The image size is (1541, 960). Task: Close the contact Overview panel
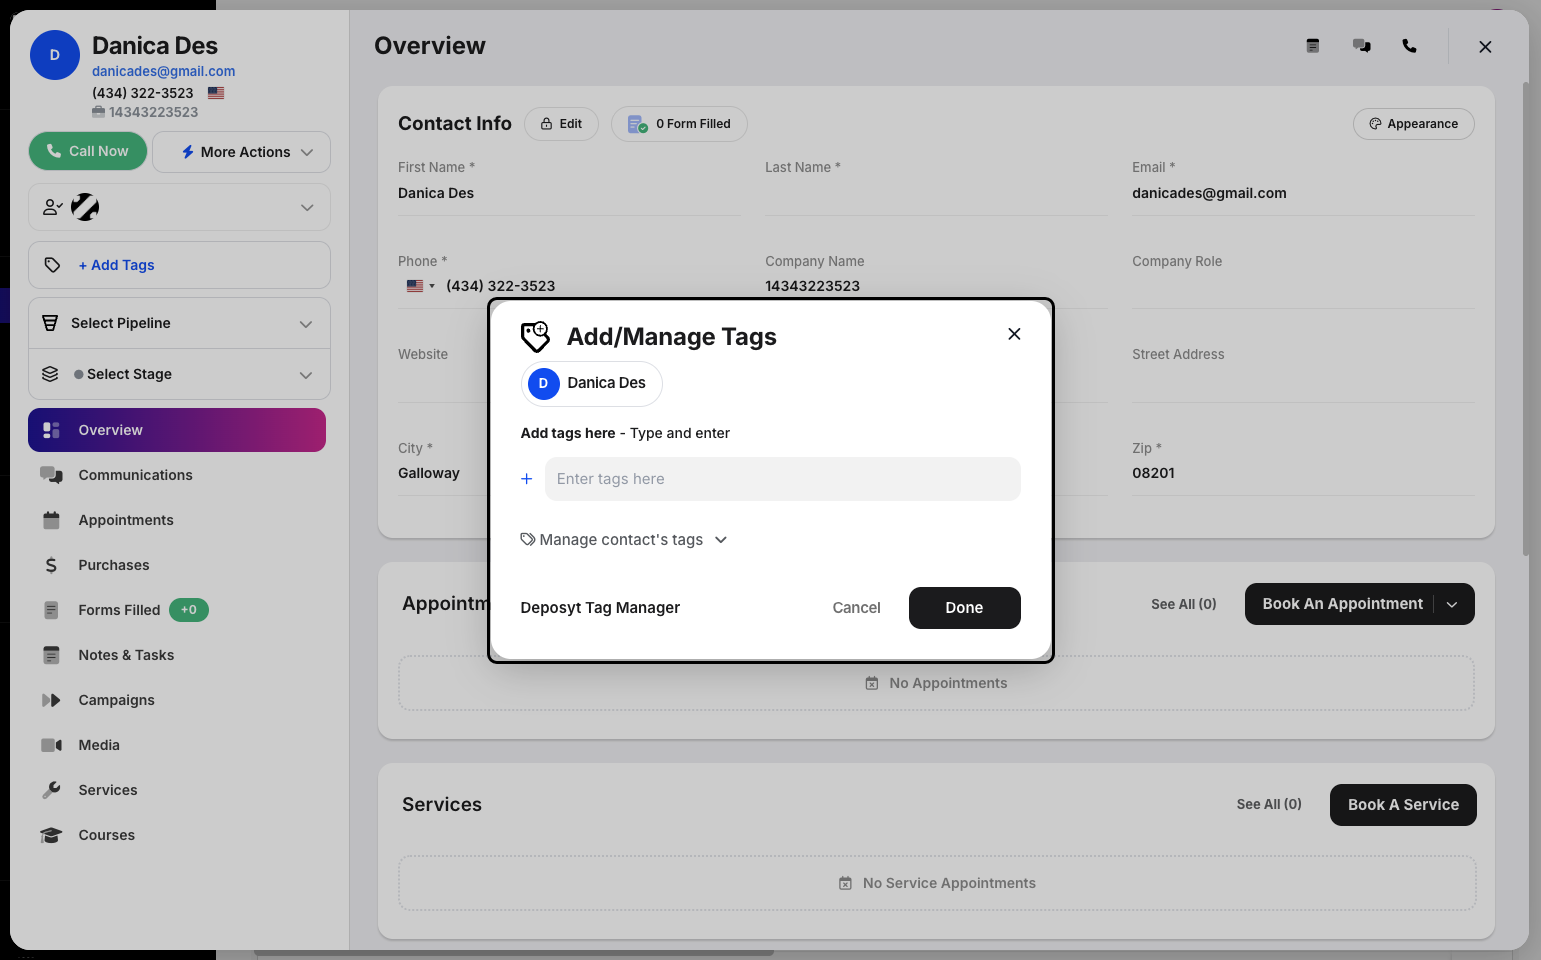pos(1485,47)
